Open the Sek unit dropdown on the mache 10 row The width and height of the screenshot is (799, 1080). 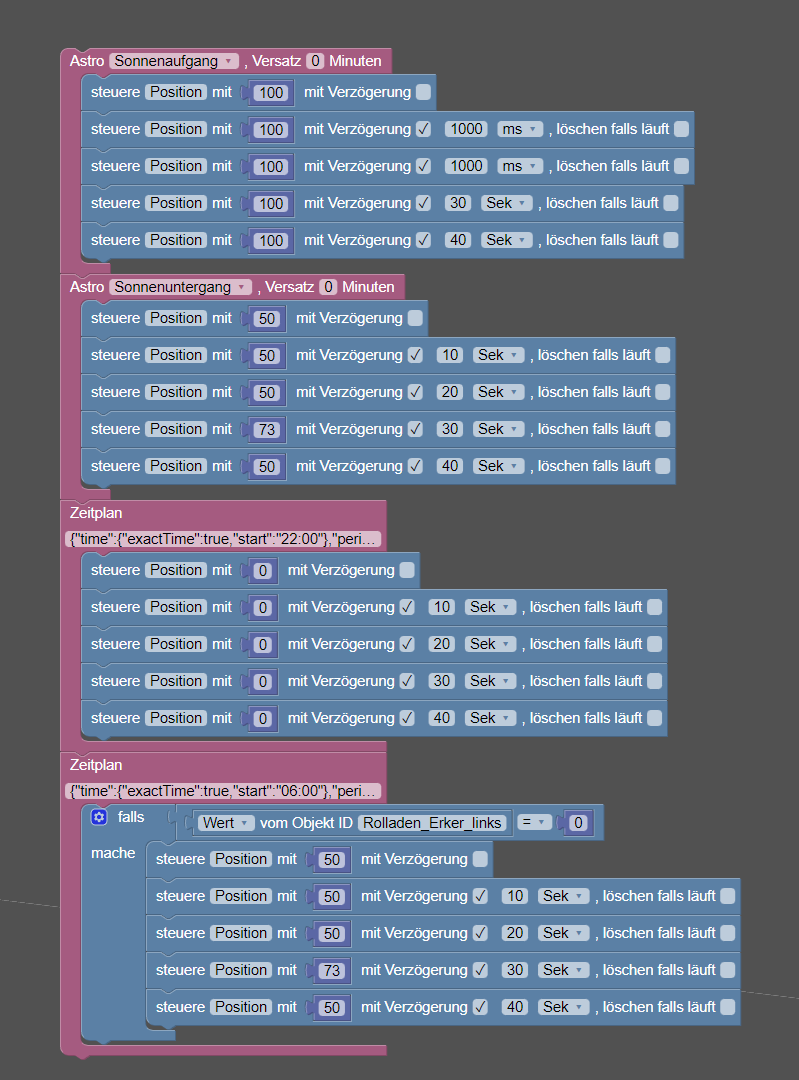[563, 896]
